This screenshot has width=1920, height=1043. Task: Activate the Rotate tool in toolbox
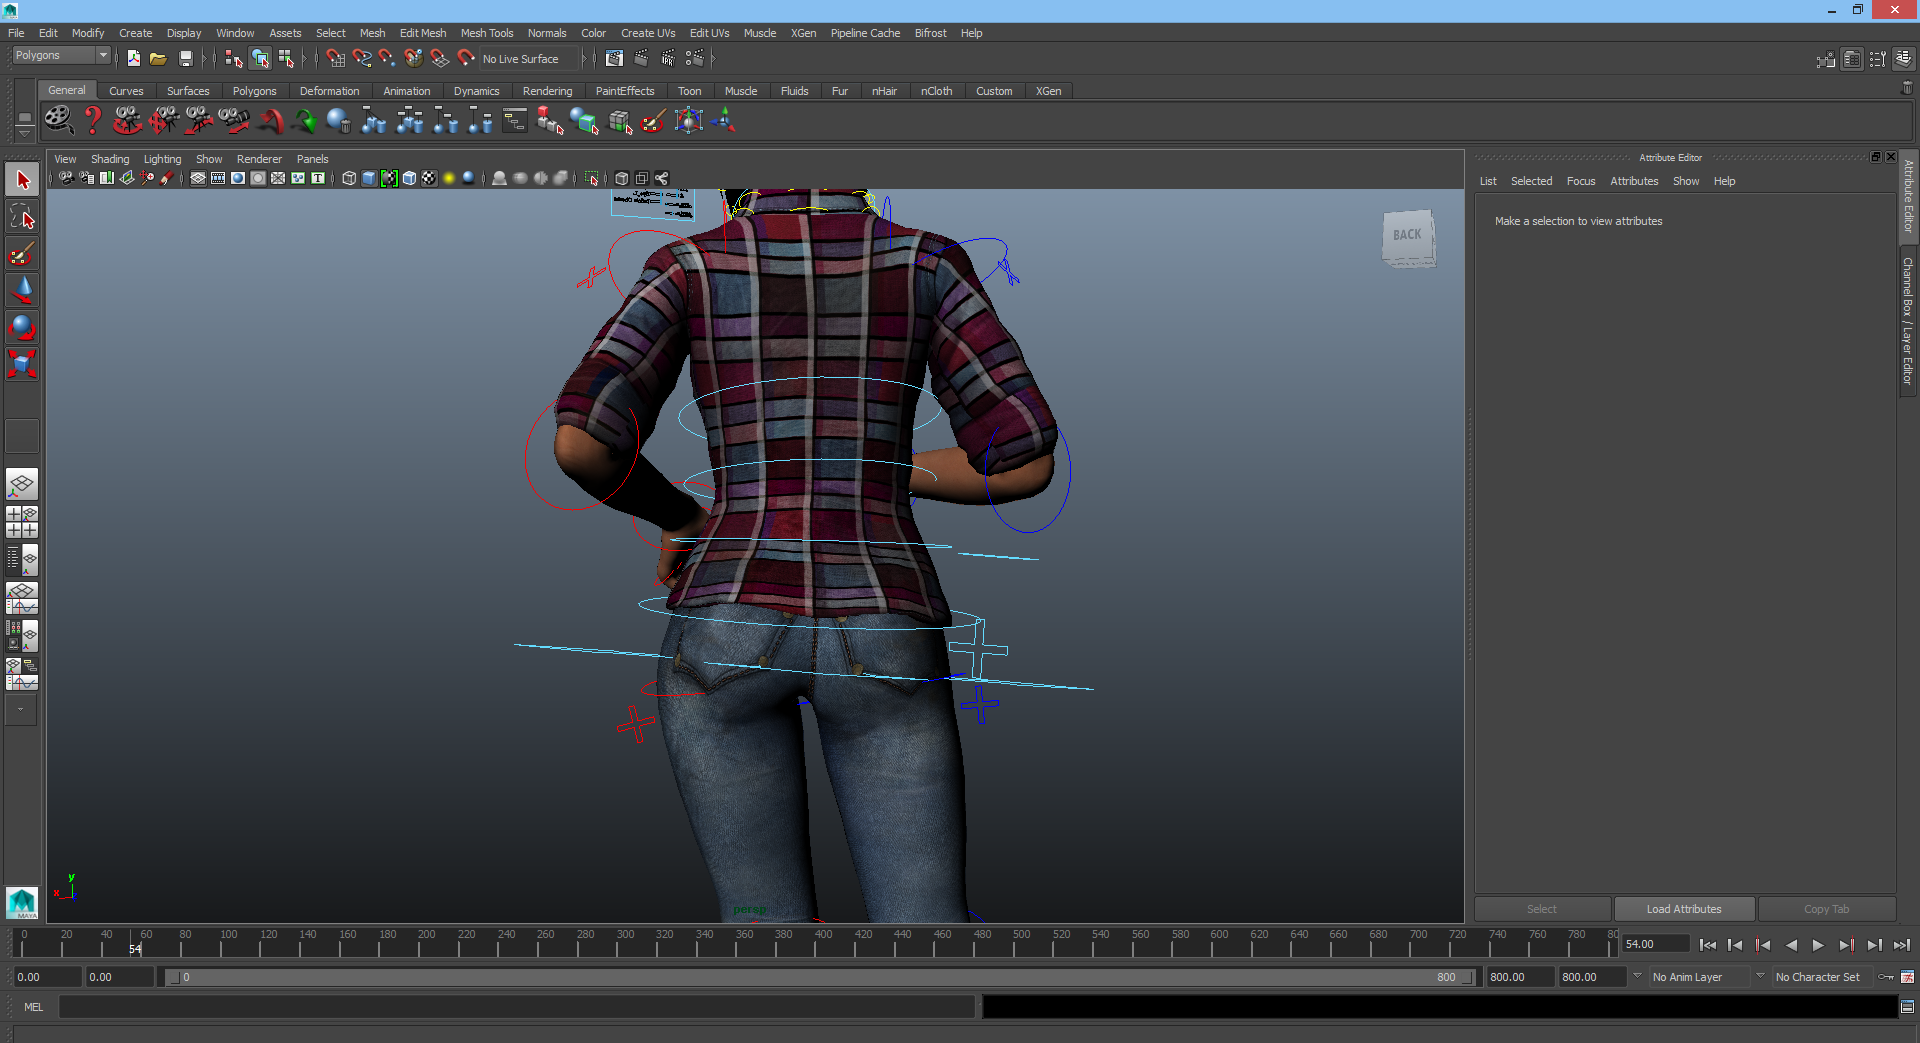click(22, 327)
